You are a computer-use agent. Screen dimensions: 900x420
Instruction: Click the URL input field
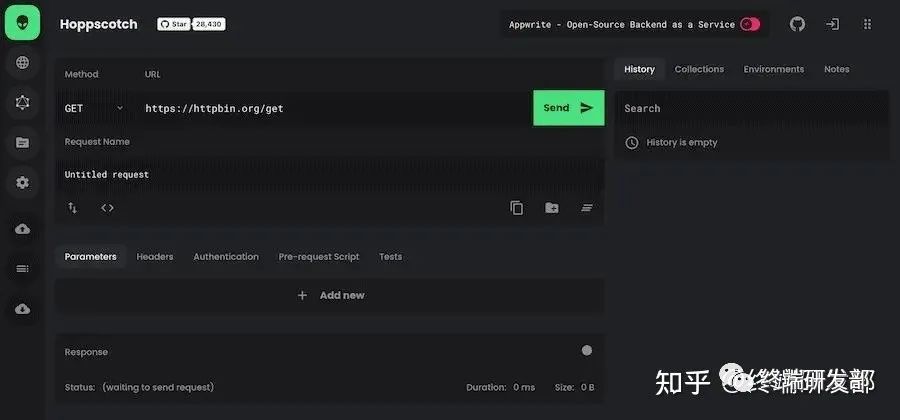pos(335,108)
